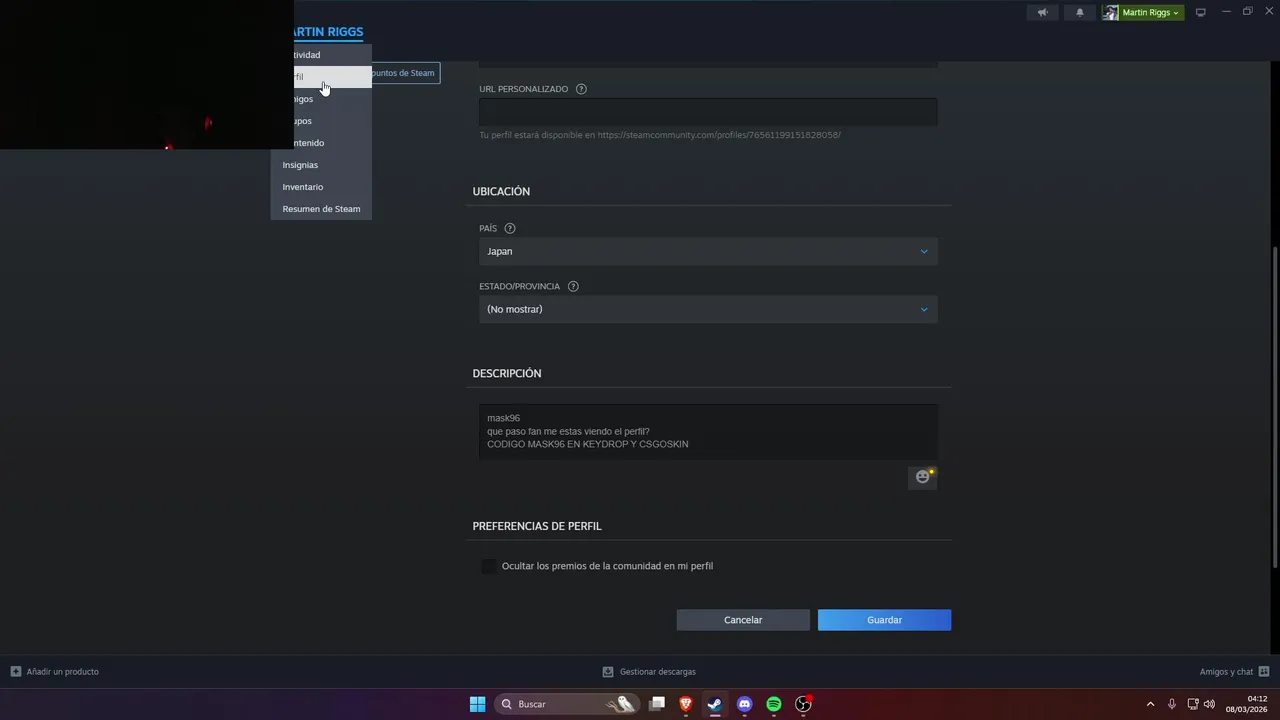Click the profile URL text steamcommunity.com/profiles
The image size is (1280, 720).
coord(719,135)
